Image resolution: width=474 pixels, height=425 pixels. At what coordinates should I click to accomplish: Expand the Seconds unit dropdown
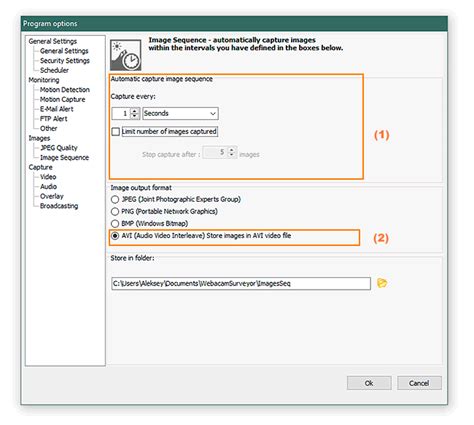pos(180,113)
